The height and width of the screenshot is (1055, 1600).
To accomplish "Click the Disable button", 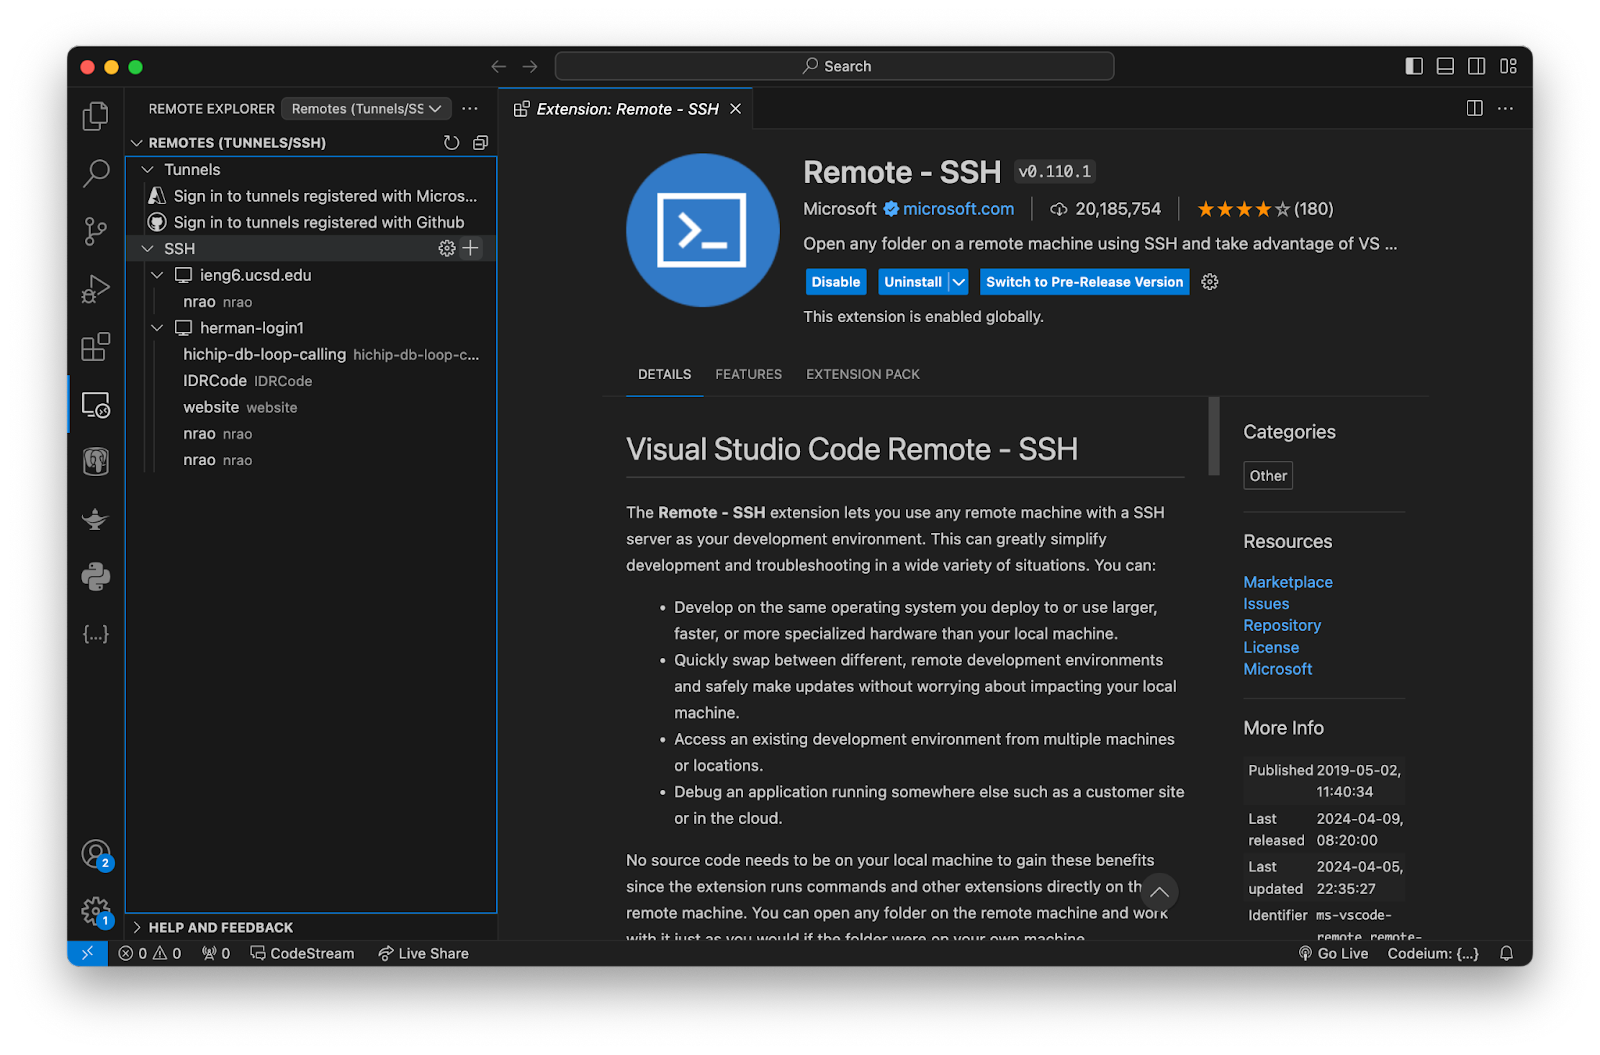I will 835,282.
